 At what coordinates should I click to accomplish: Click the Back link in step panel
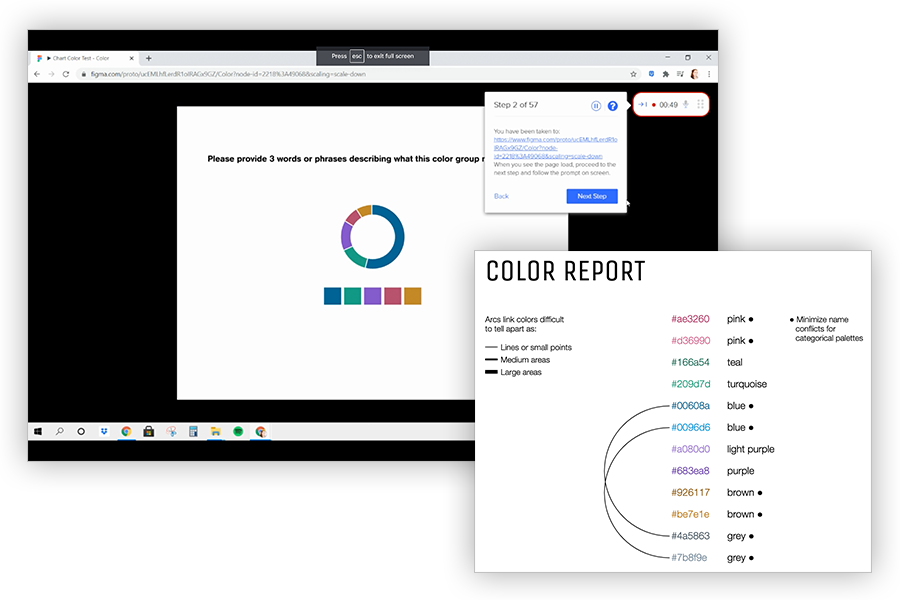[x=501, y=196]
